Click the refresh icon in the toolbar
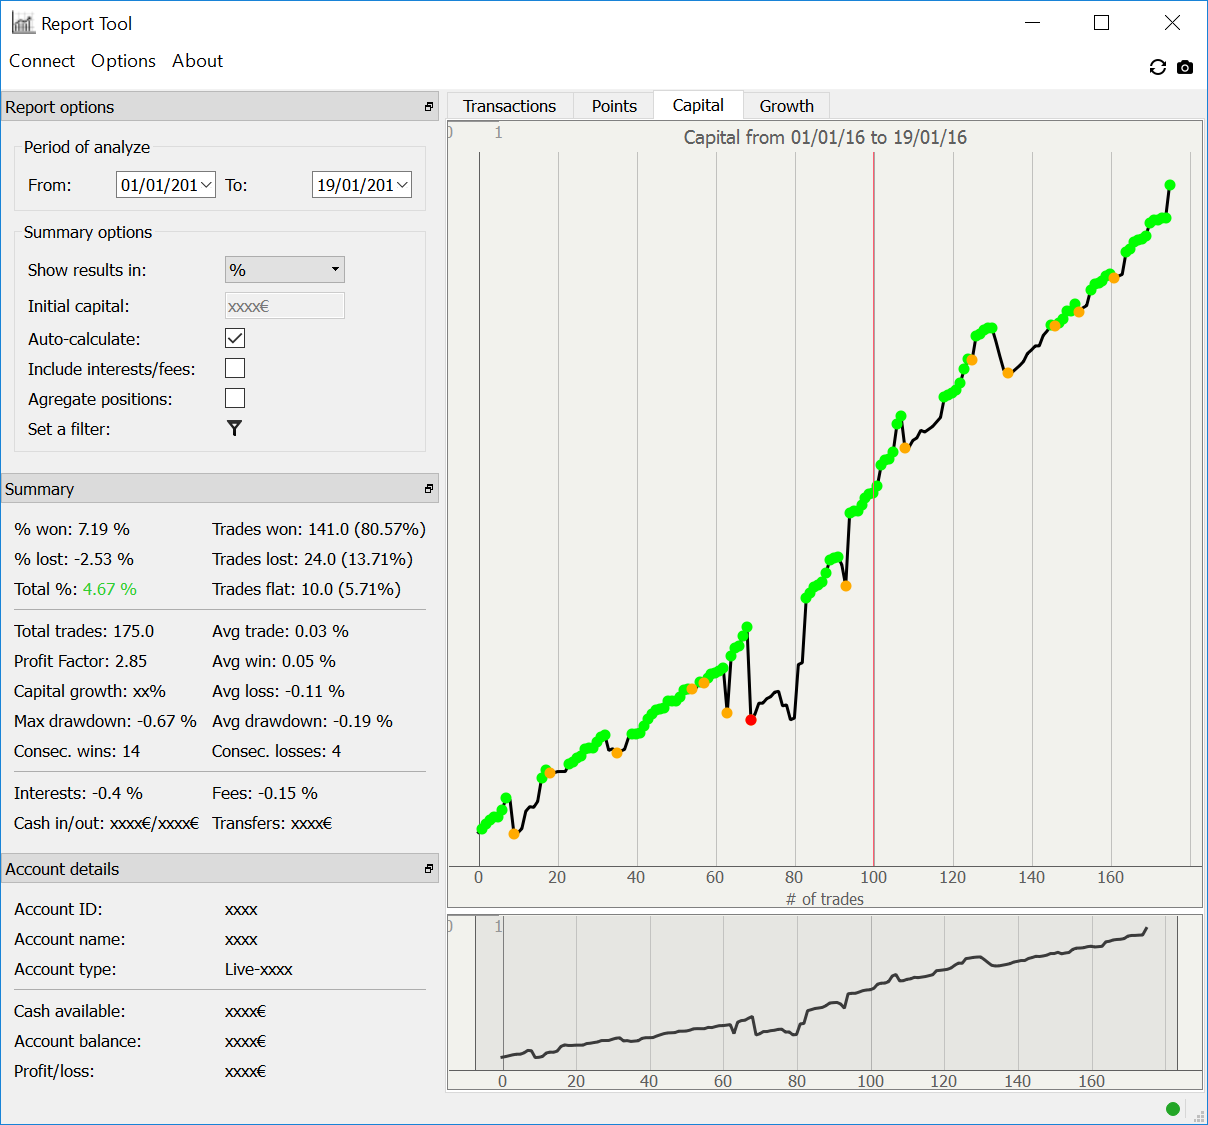 coord(1158,67)
